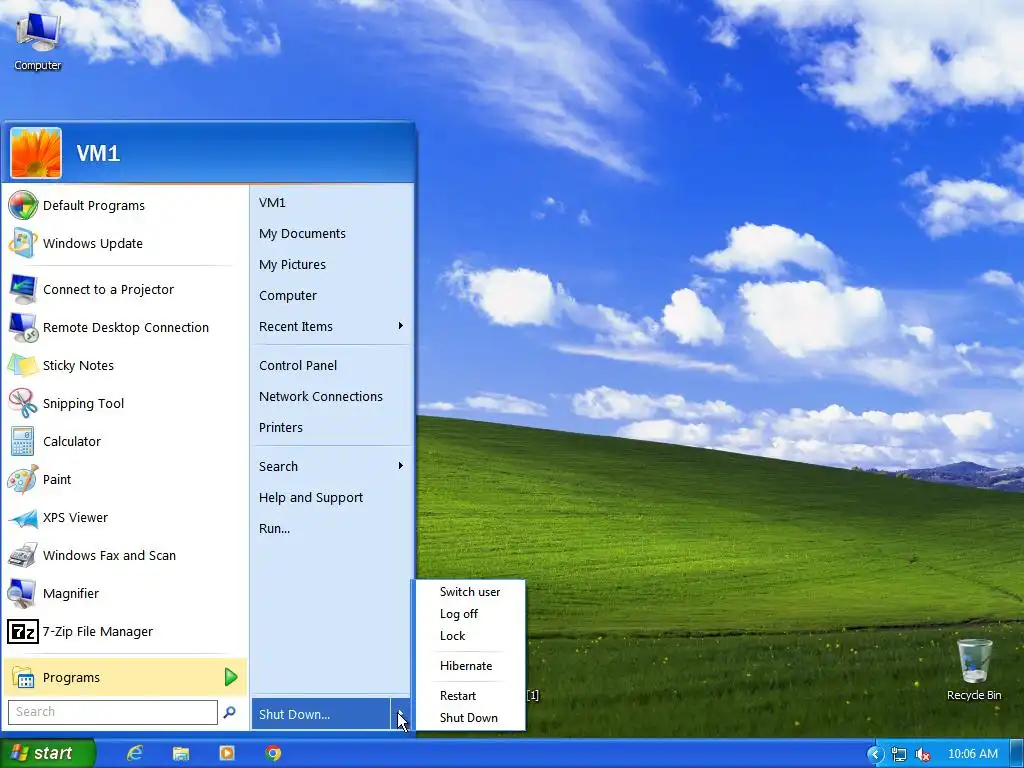Screen dimensions: 1024x768
Task: Click VM1 username in menu header
Action: (98, 153)
